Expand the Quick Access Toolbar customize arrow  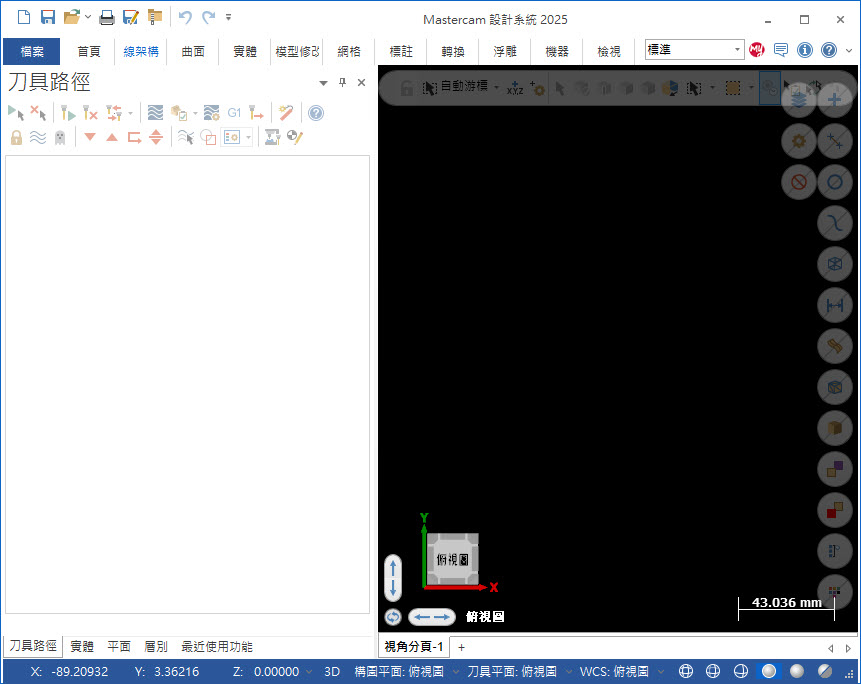point(228,18)
